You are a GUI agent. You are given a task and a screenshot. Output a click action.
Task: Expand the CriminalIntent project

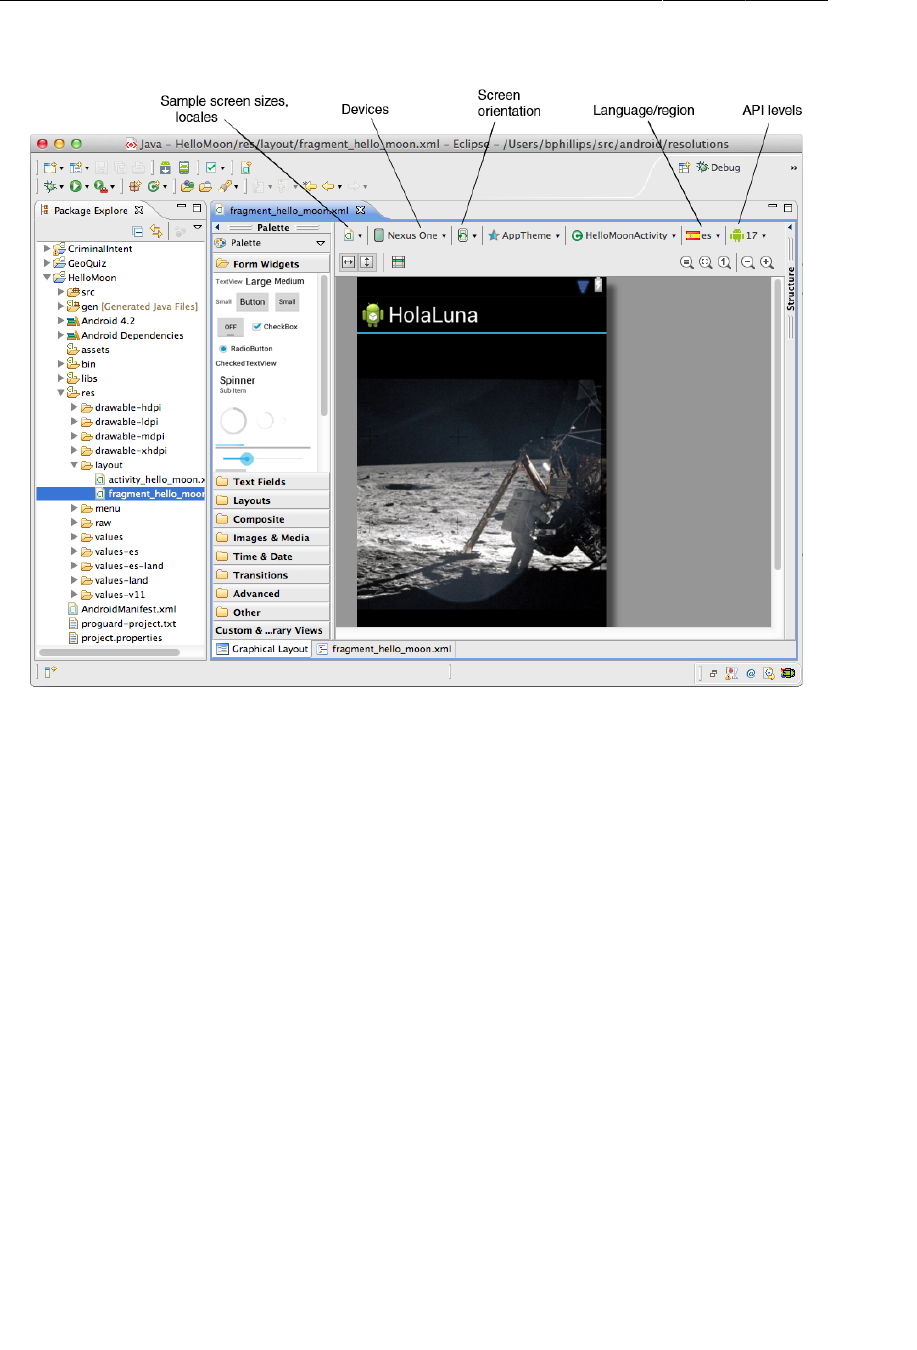47,249
